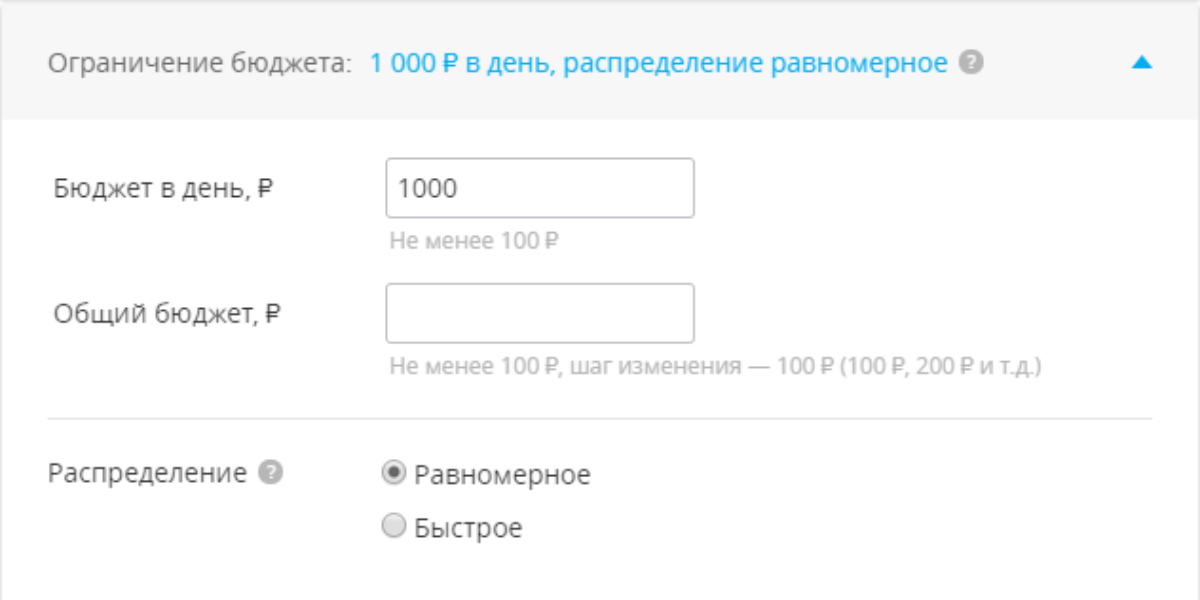Select the Равномерное radio button
The height and width of the screenshot is (600, 1200).
pos(396,473)
